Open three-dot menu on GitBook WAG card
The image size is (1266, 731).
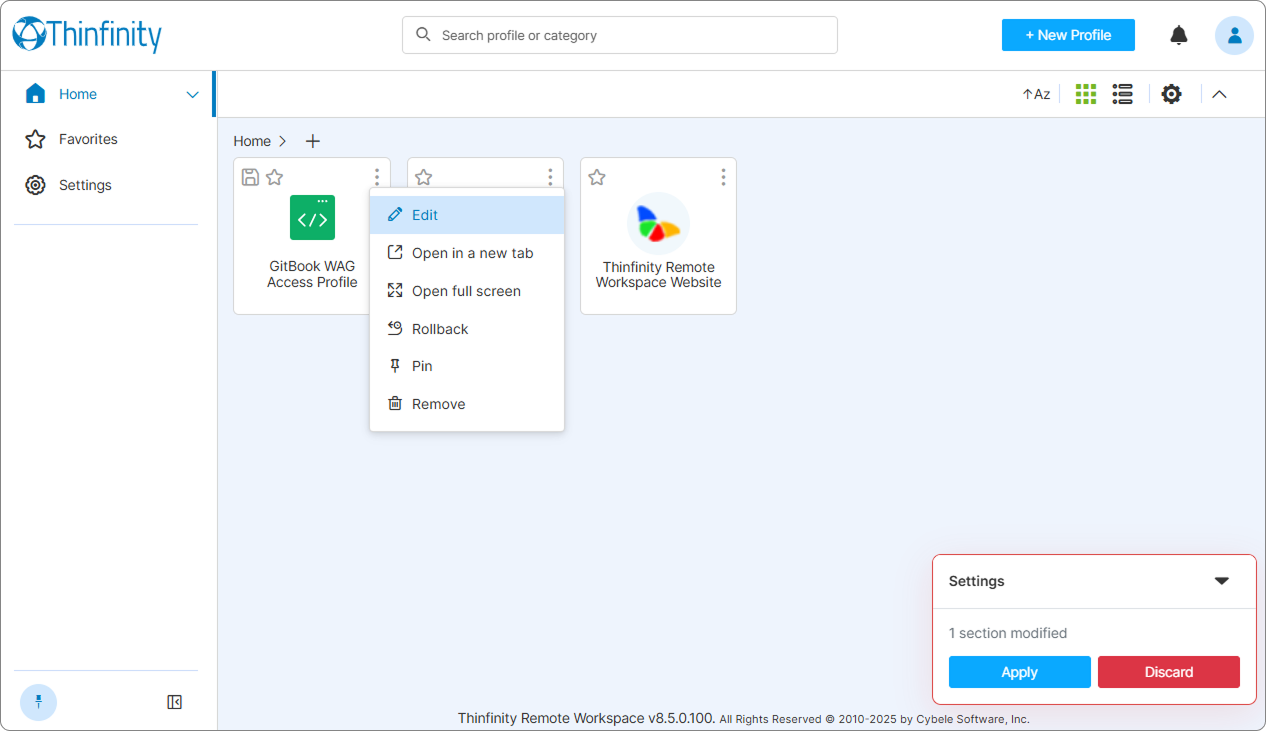pyautogui.click(x=377, y=177)
